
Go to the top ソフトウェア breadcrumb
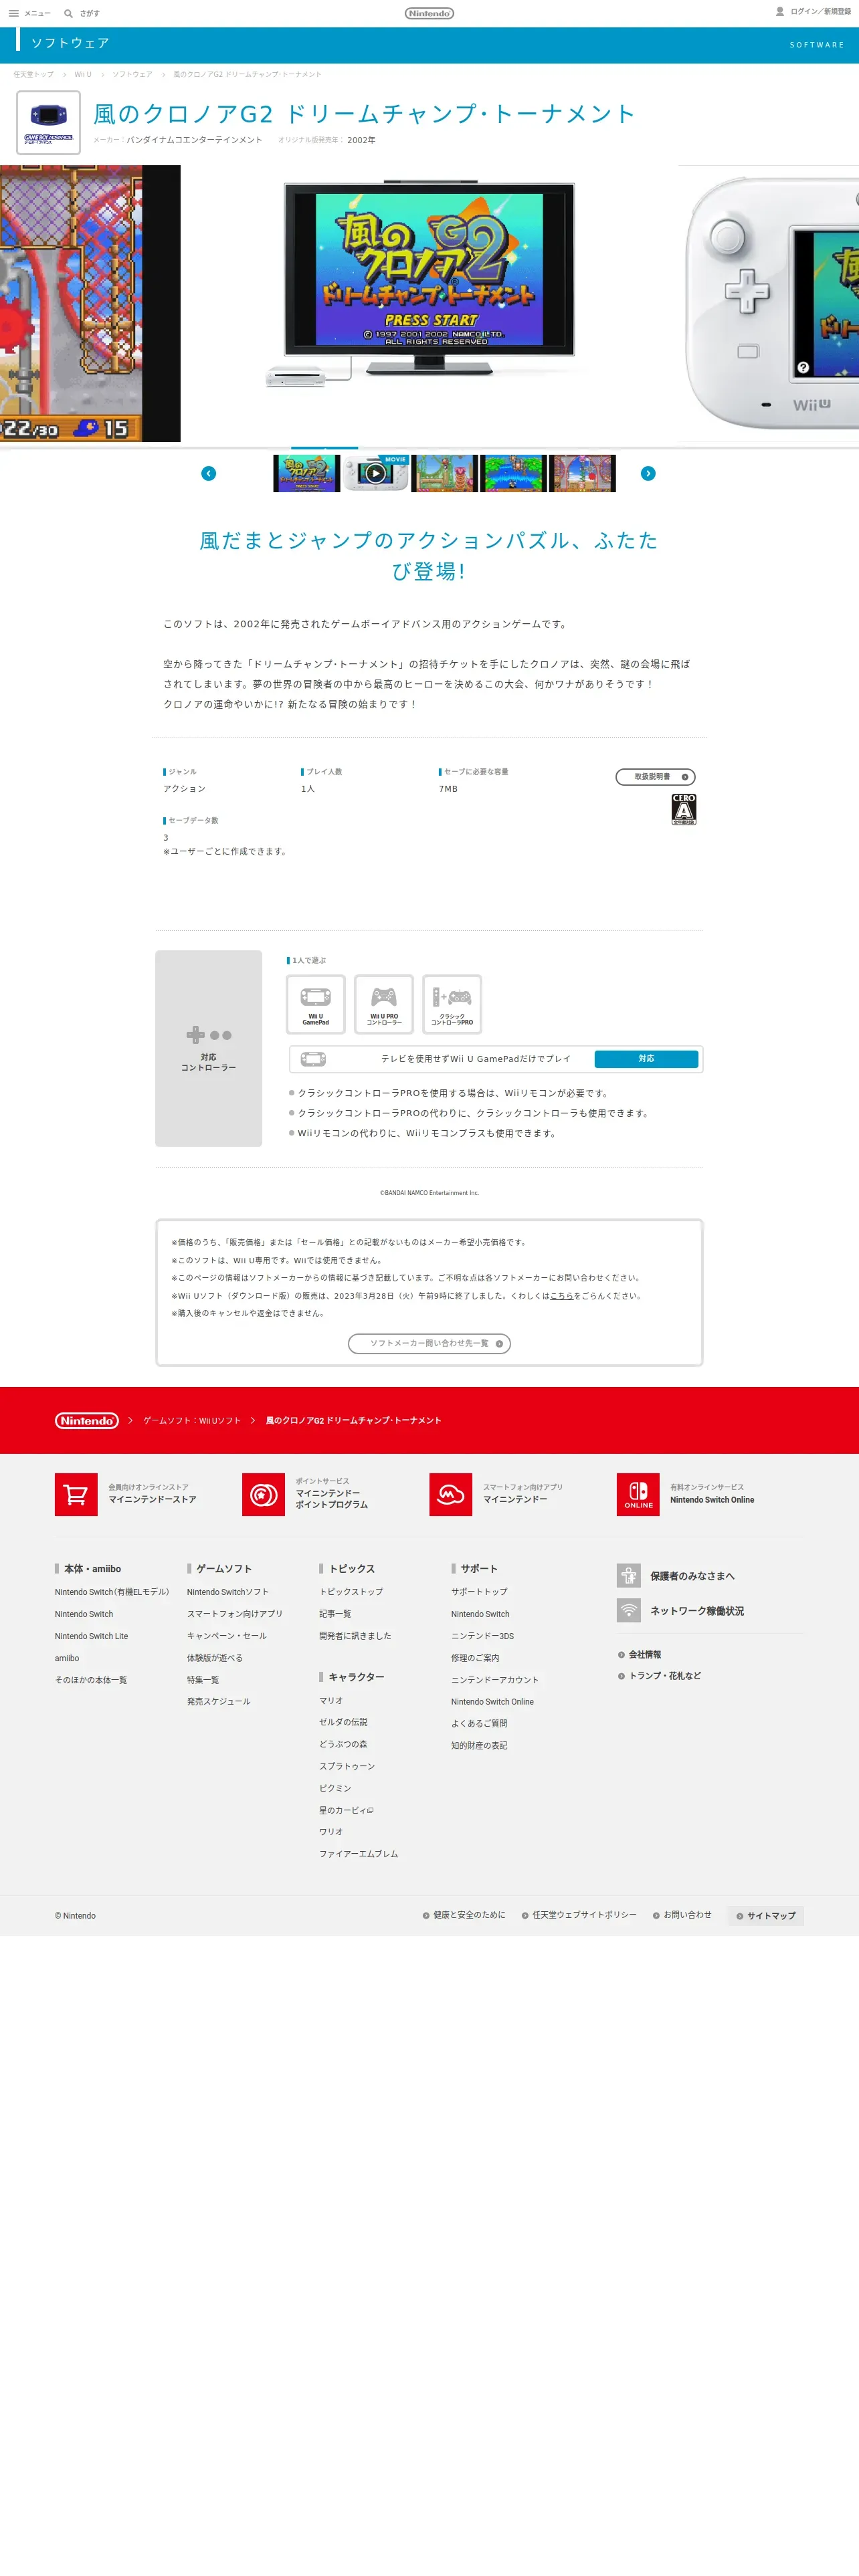pyautogui.click(x=132, y=74)
